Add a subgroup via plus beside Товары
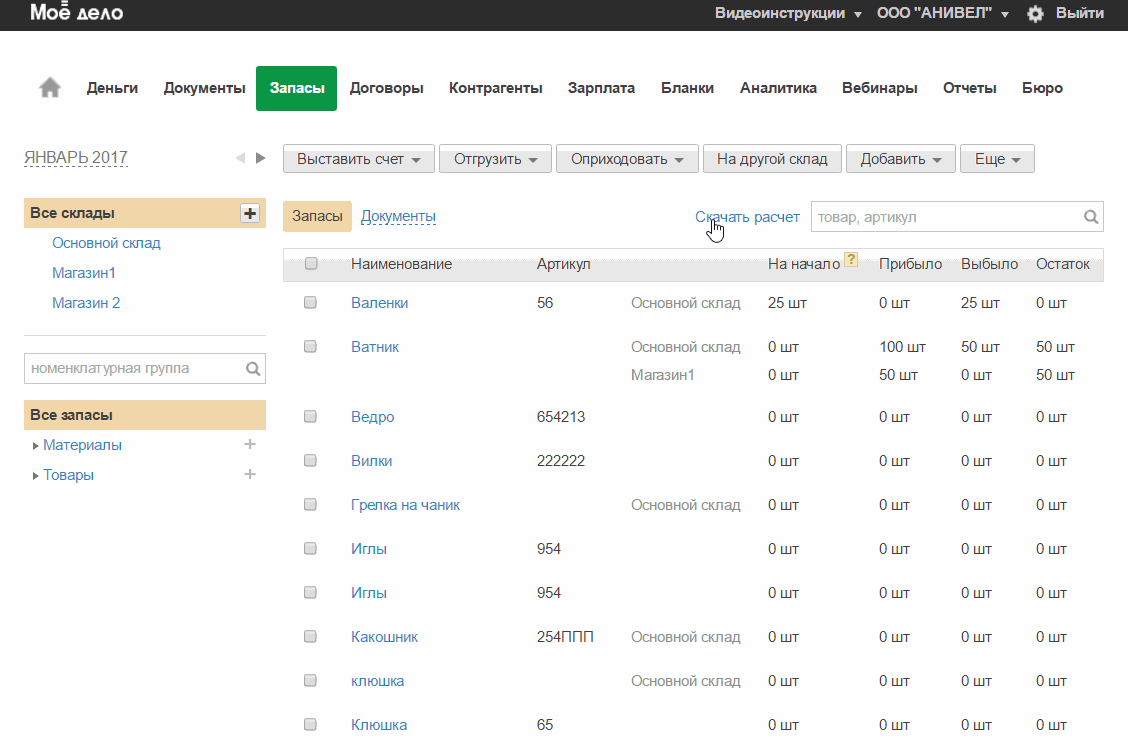1128x752 pixels. point(250,475)
